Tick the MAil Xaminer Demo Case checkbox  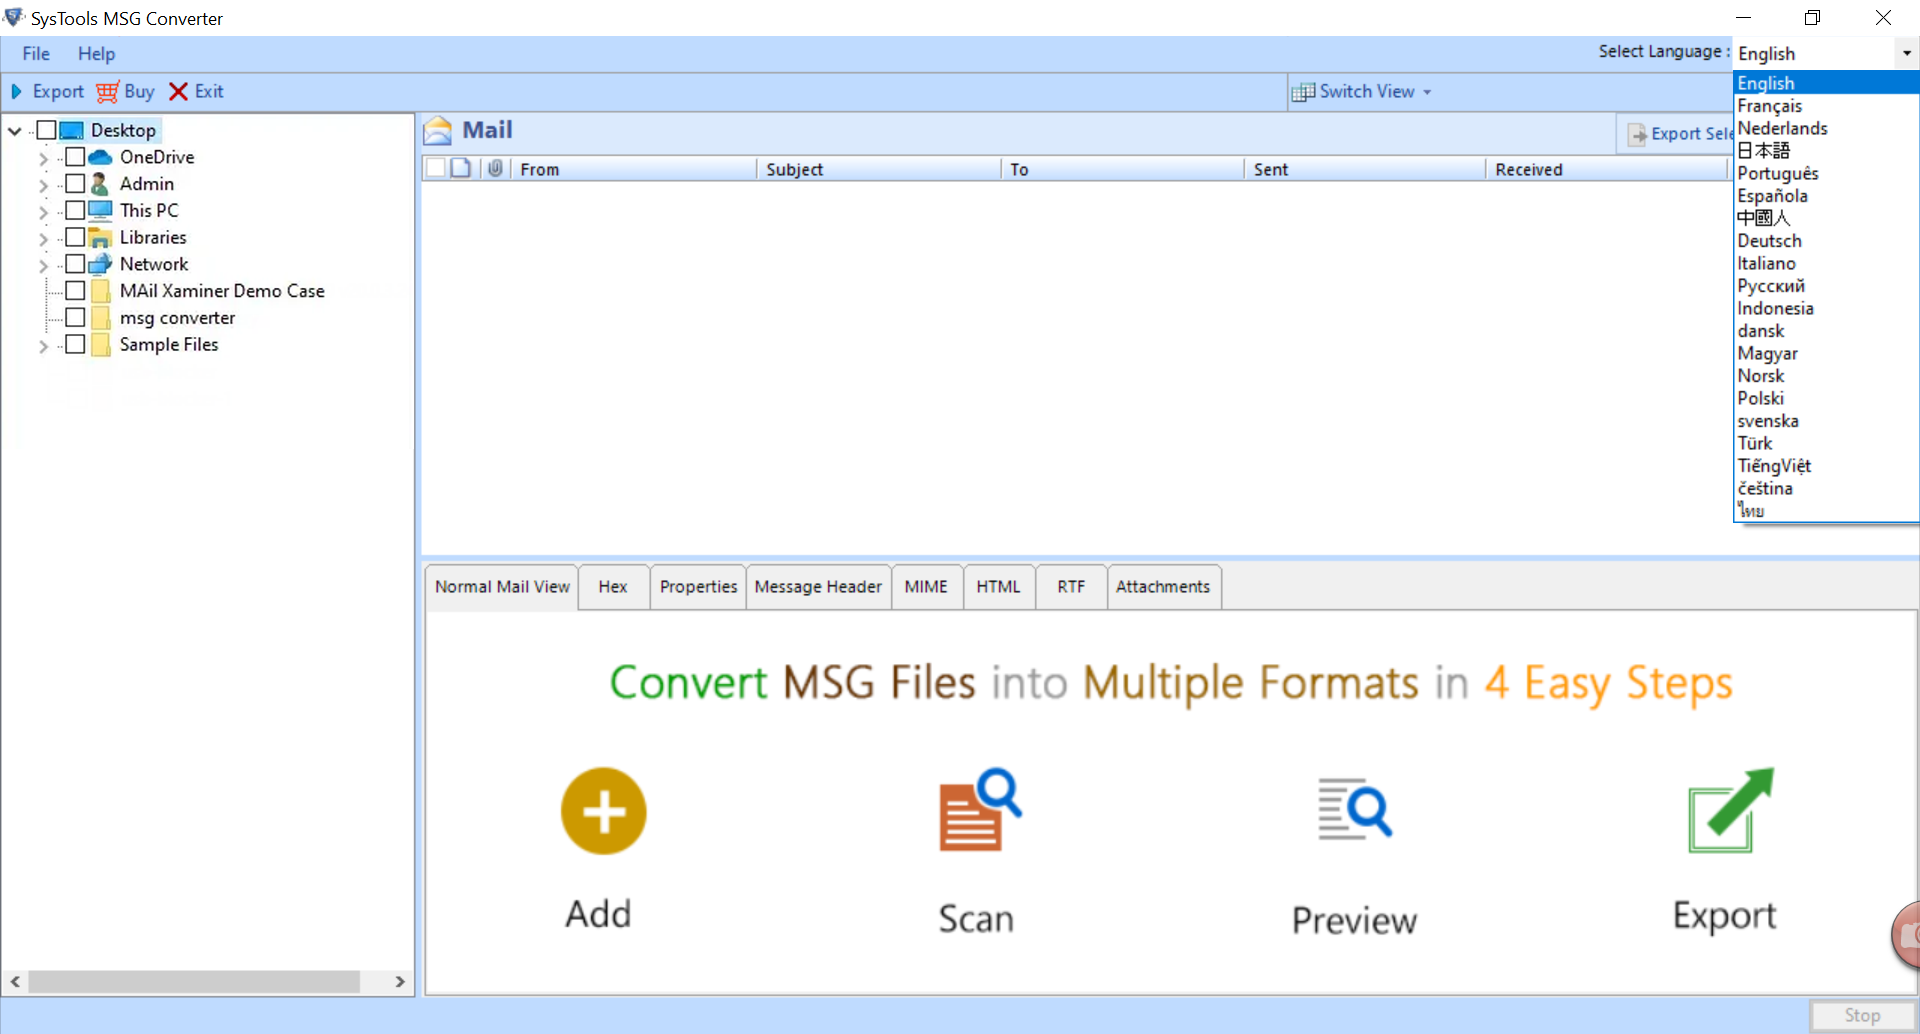75,291
